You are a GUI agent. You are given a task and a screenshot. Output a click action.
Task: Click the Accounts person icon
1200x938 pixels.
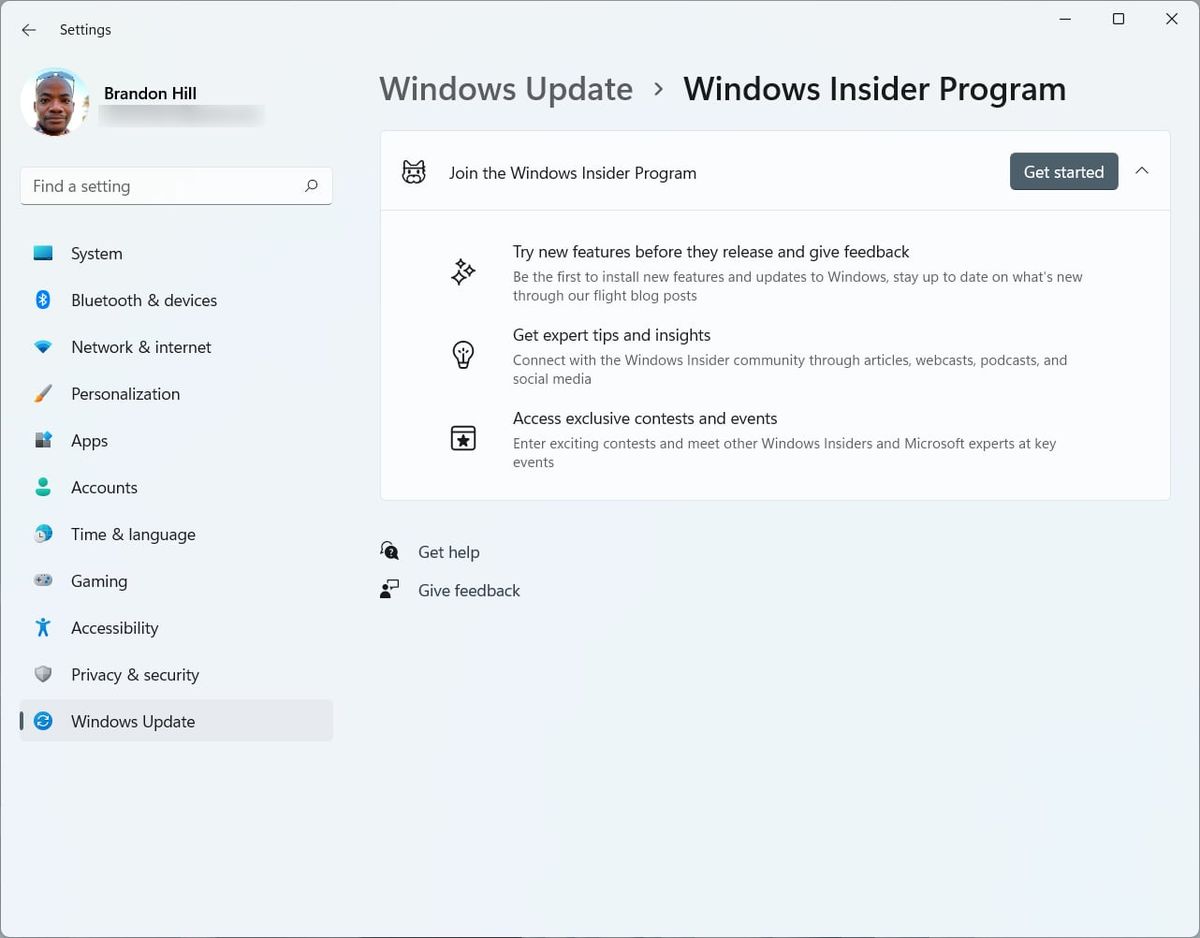pos(43,487)
